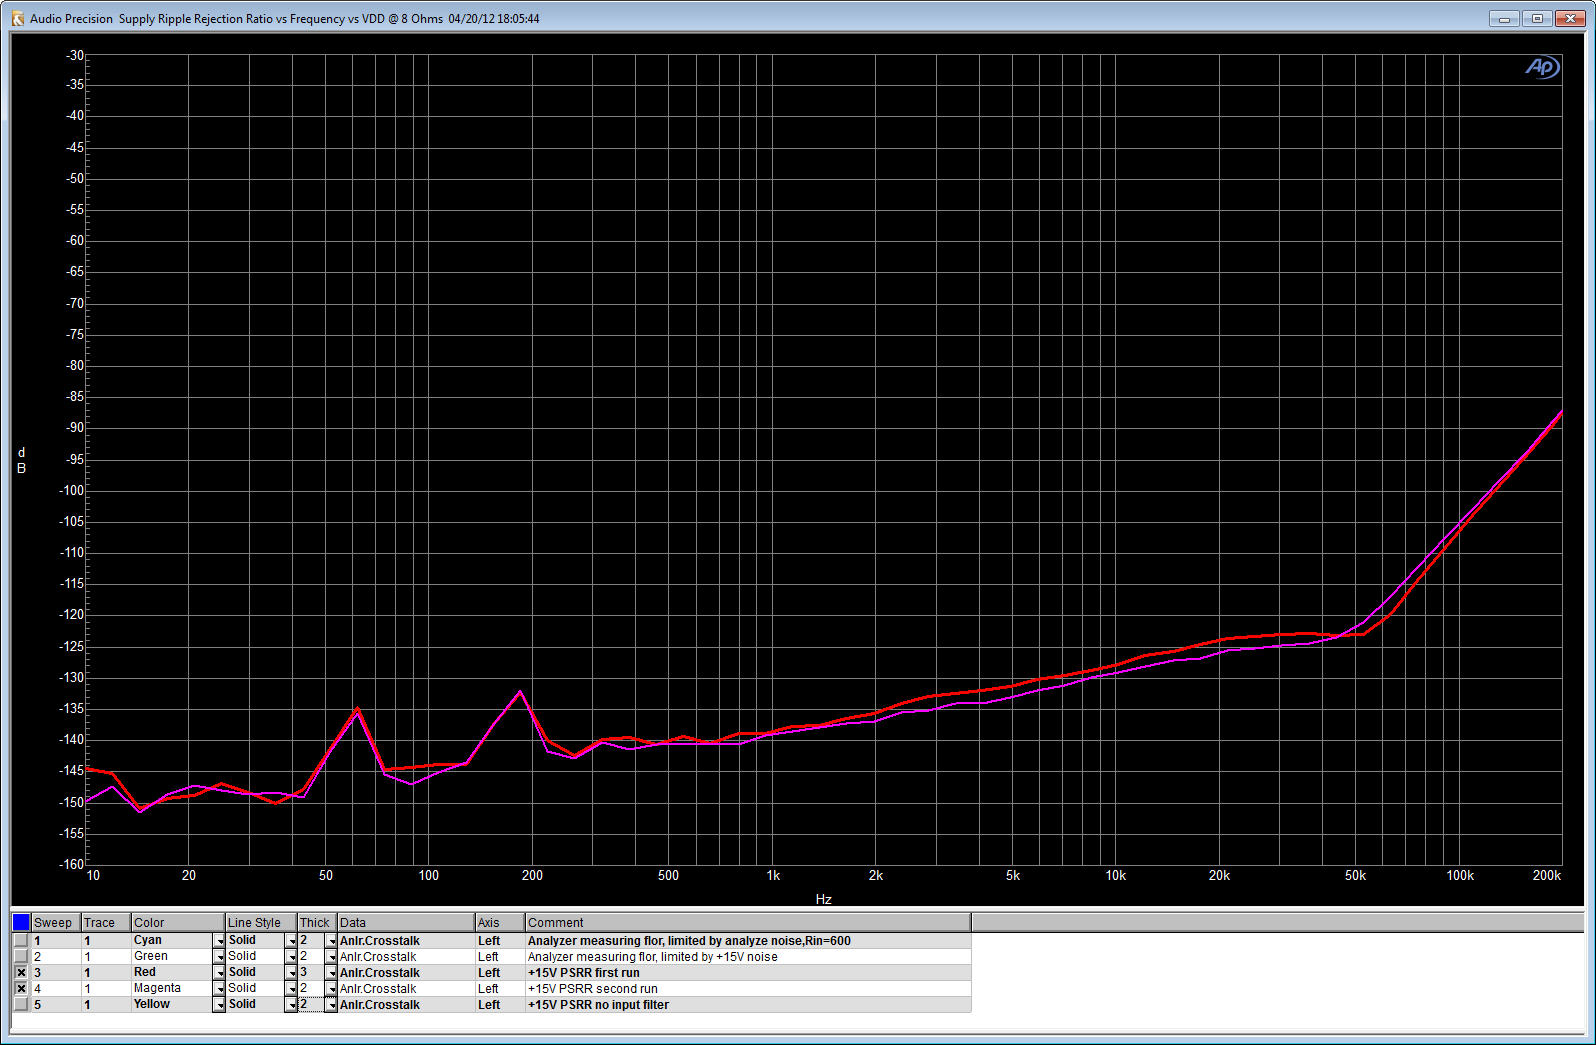Click thickness value 3 in Red row
This screenshot has width=1596, height=1045.
tap(304, 972)
